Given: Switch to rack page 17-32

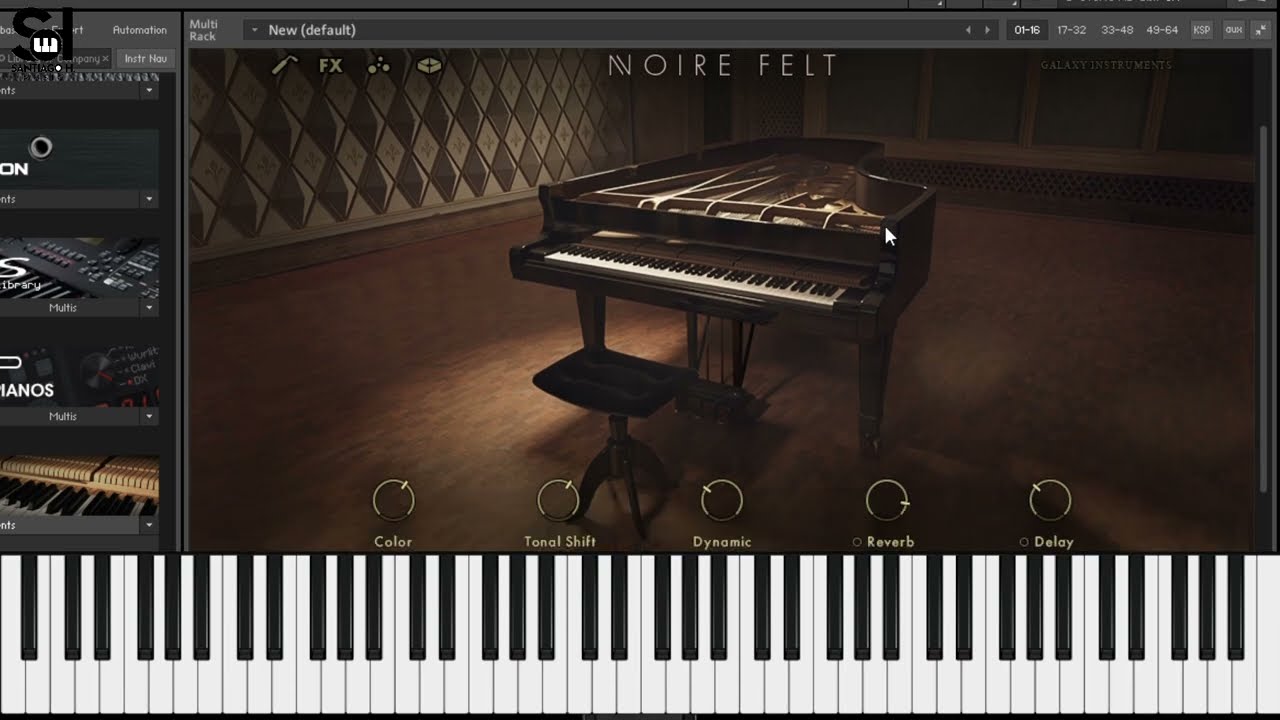Looking at the screenshot, I should [1071, 30].
